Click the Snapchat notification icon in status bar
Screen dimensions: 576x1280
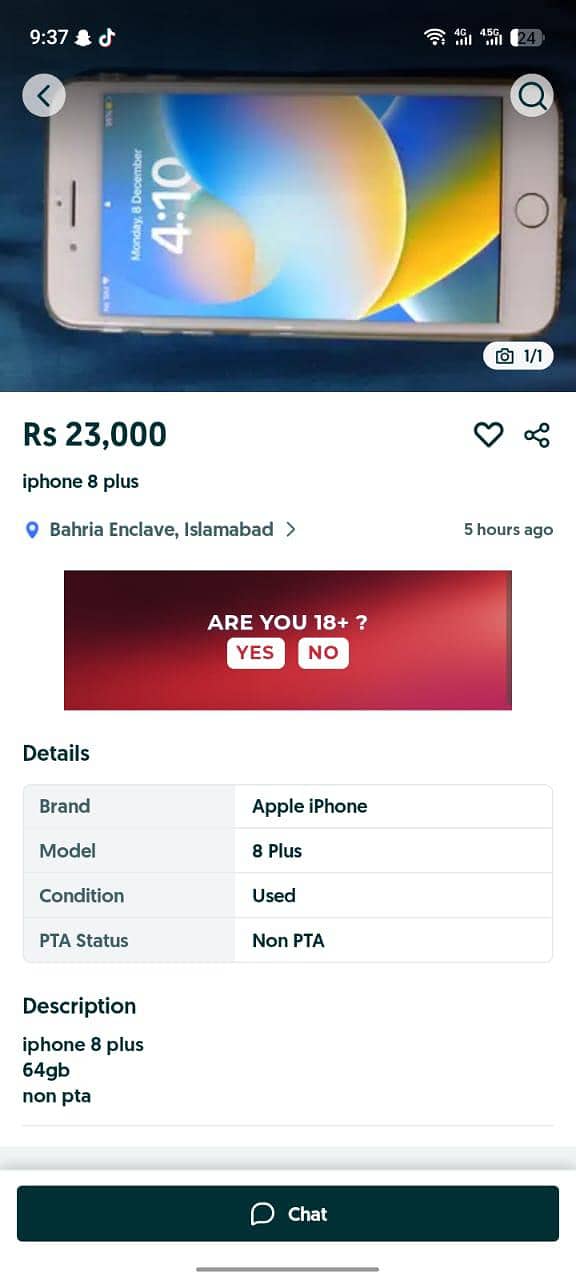[85, 33]
